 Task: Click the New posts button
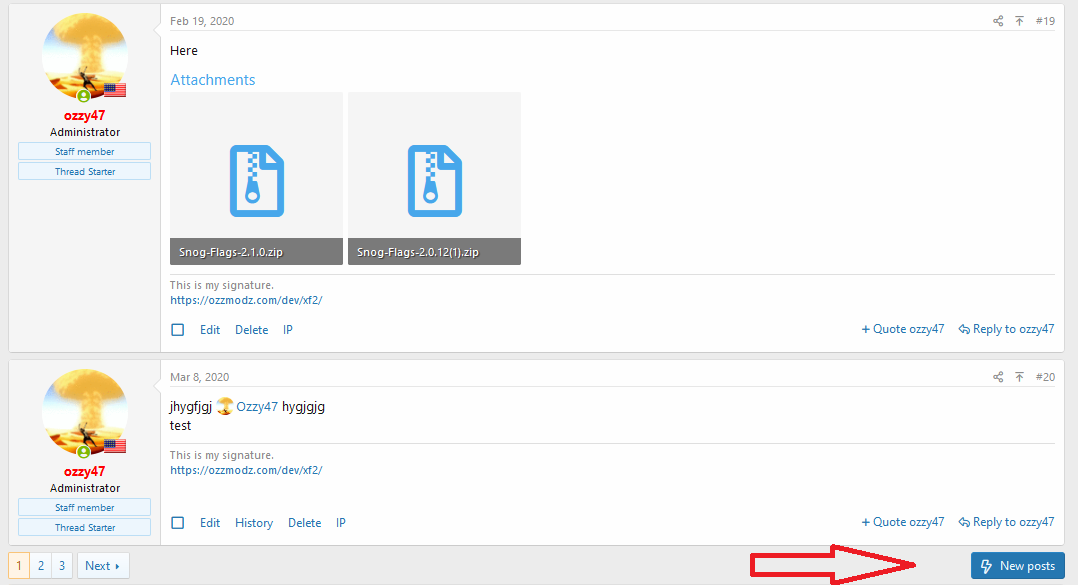[x=1017, y=566]
